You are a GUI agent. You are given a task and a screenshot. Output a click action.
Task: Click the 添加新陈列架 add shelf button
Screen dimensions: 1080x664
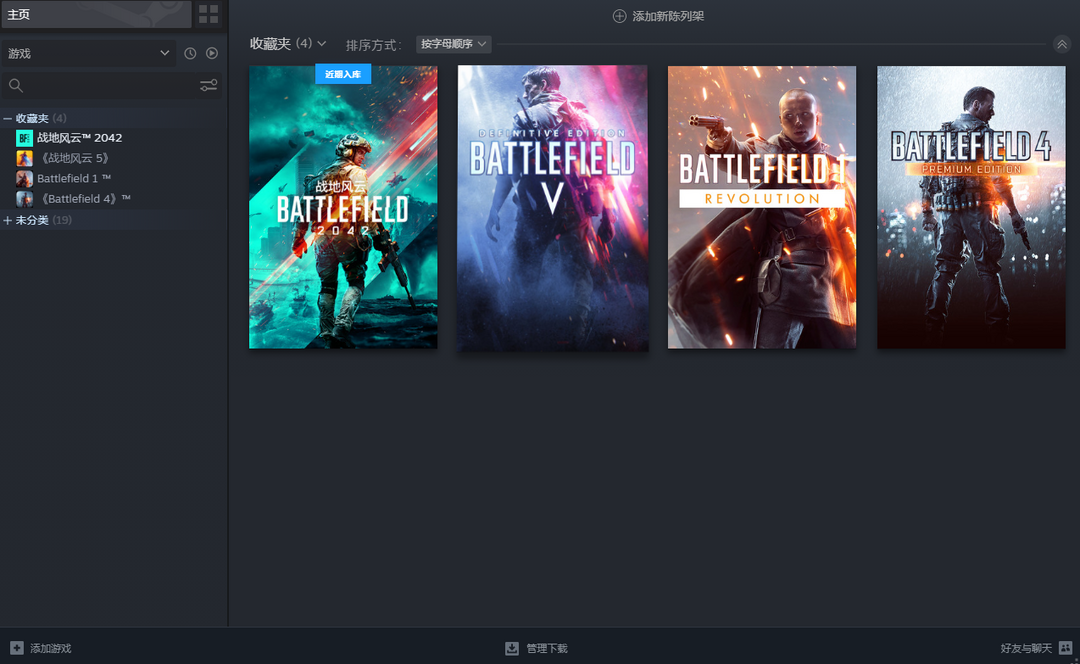pyautogui.click(x=658, y=16)
